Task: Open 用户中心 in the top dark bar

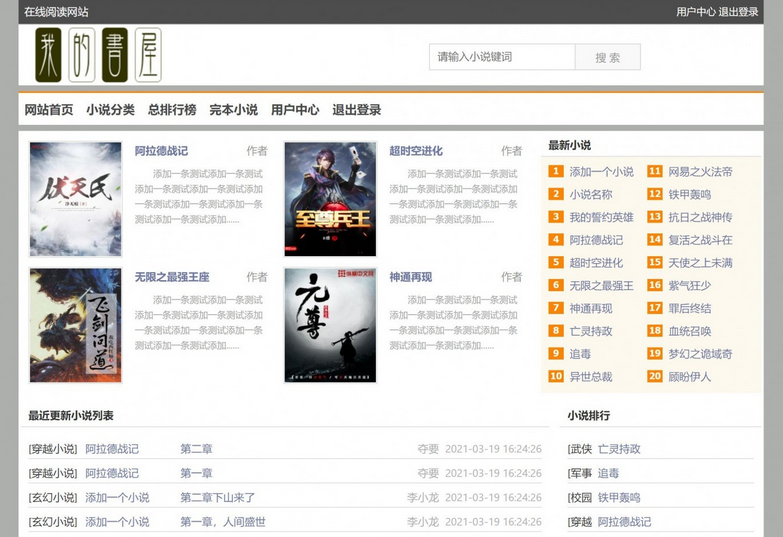Action: coord(696,12)
